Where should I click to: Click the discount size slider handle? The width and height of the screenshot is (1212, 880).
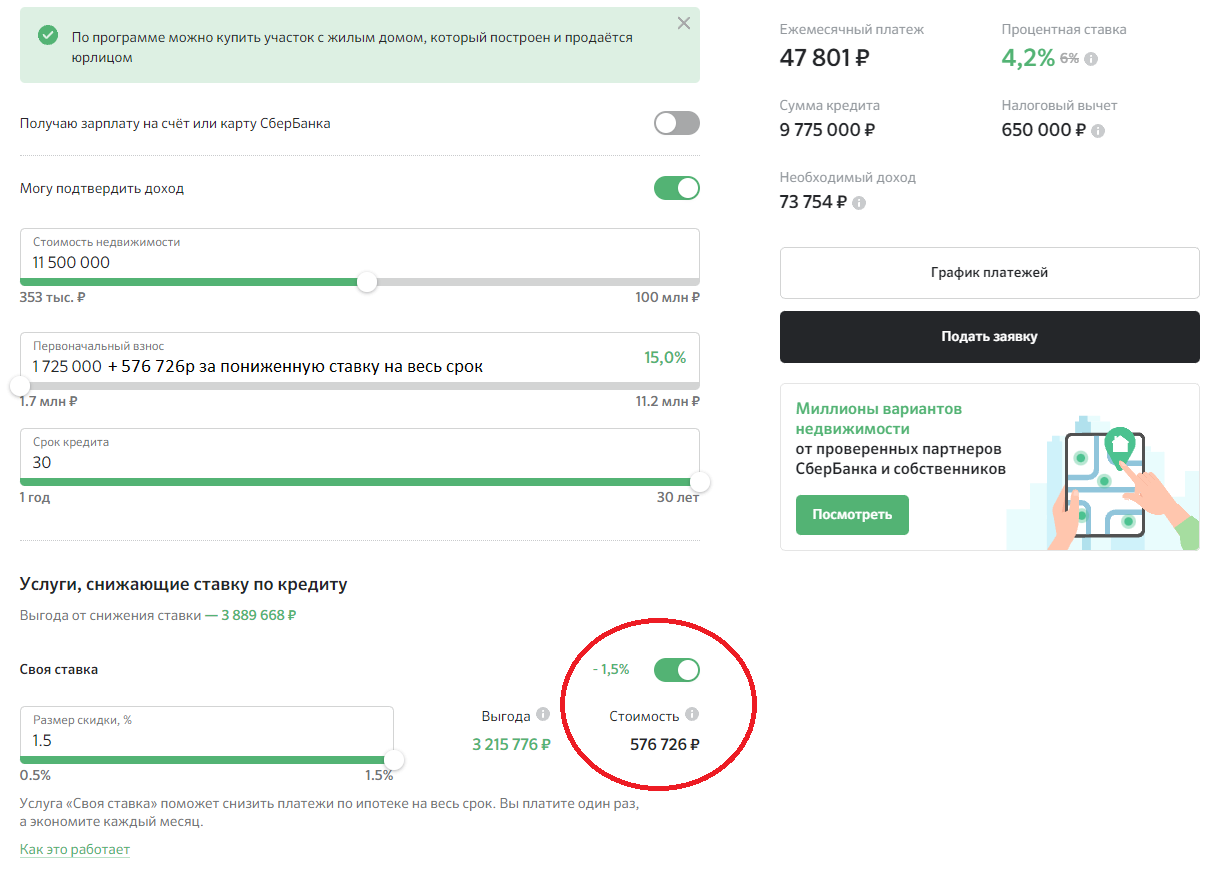(394, 760)
